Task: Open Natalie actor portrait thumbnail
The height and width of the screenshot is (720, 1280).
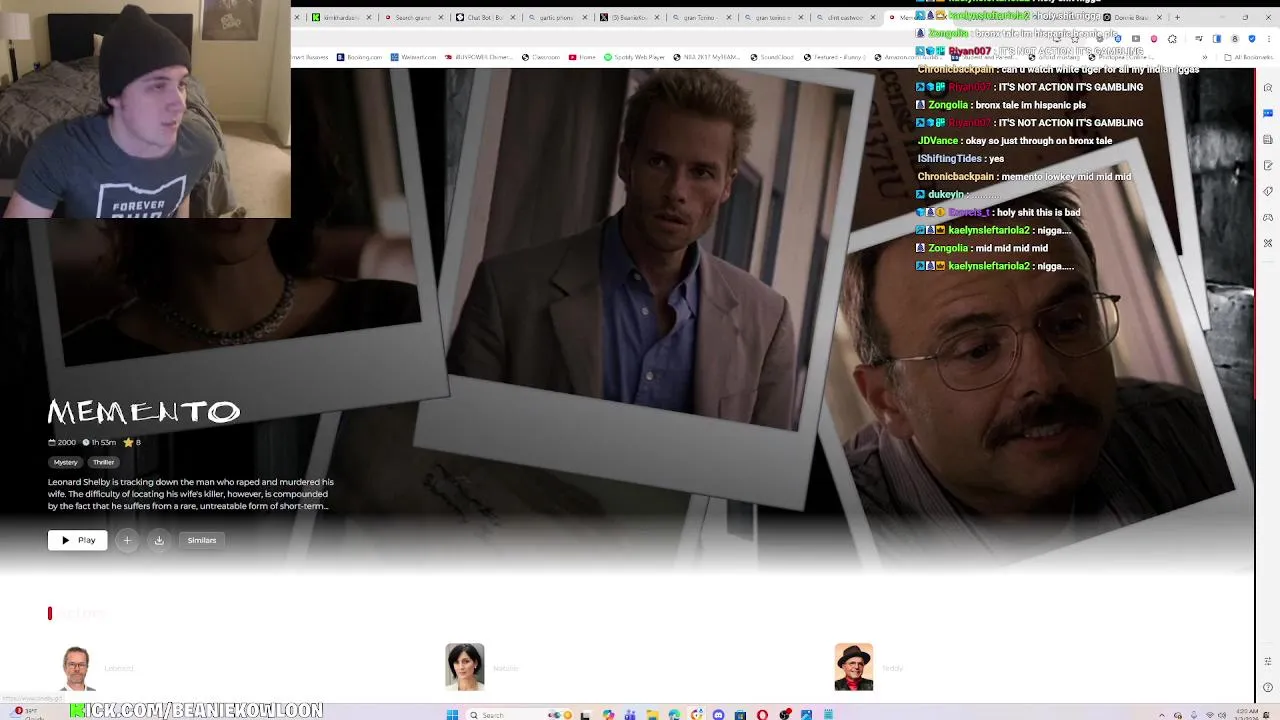Action: click(465, 667)
